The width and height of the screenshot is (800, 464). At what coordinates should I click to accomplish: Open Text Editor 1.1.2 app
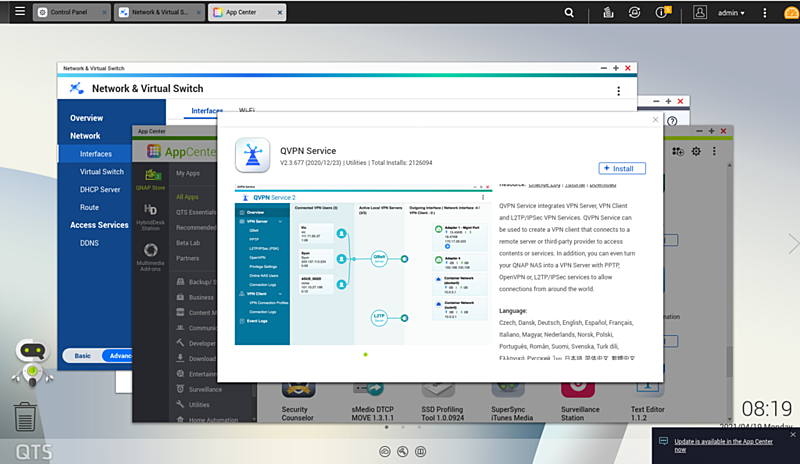pos(647,401)
